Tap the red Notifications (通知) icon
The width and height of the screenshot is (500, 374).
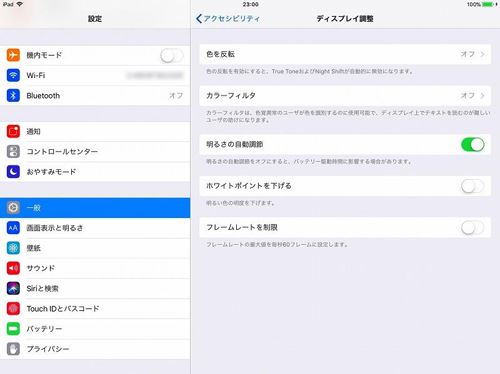(x=13, y=131)
